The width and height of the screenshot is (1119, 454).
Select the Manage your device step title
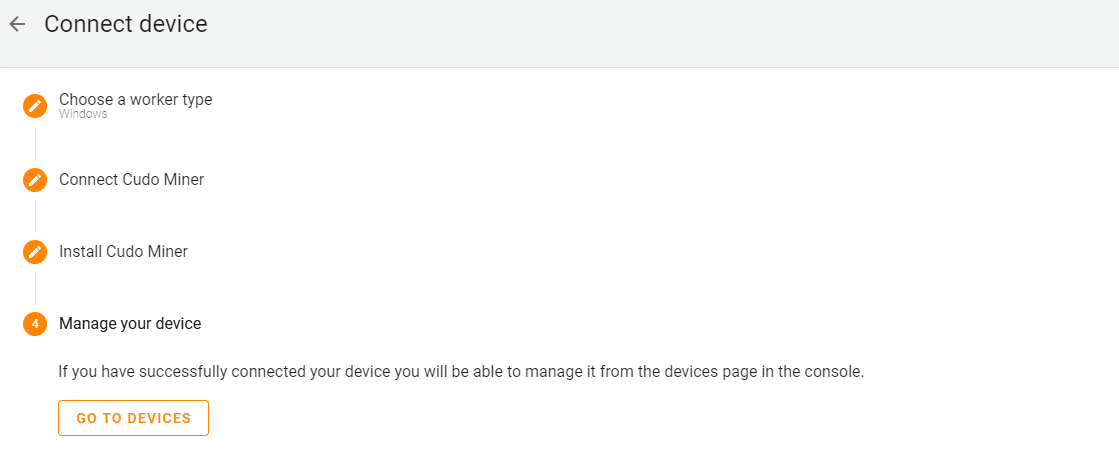tap(130, 323)
